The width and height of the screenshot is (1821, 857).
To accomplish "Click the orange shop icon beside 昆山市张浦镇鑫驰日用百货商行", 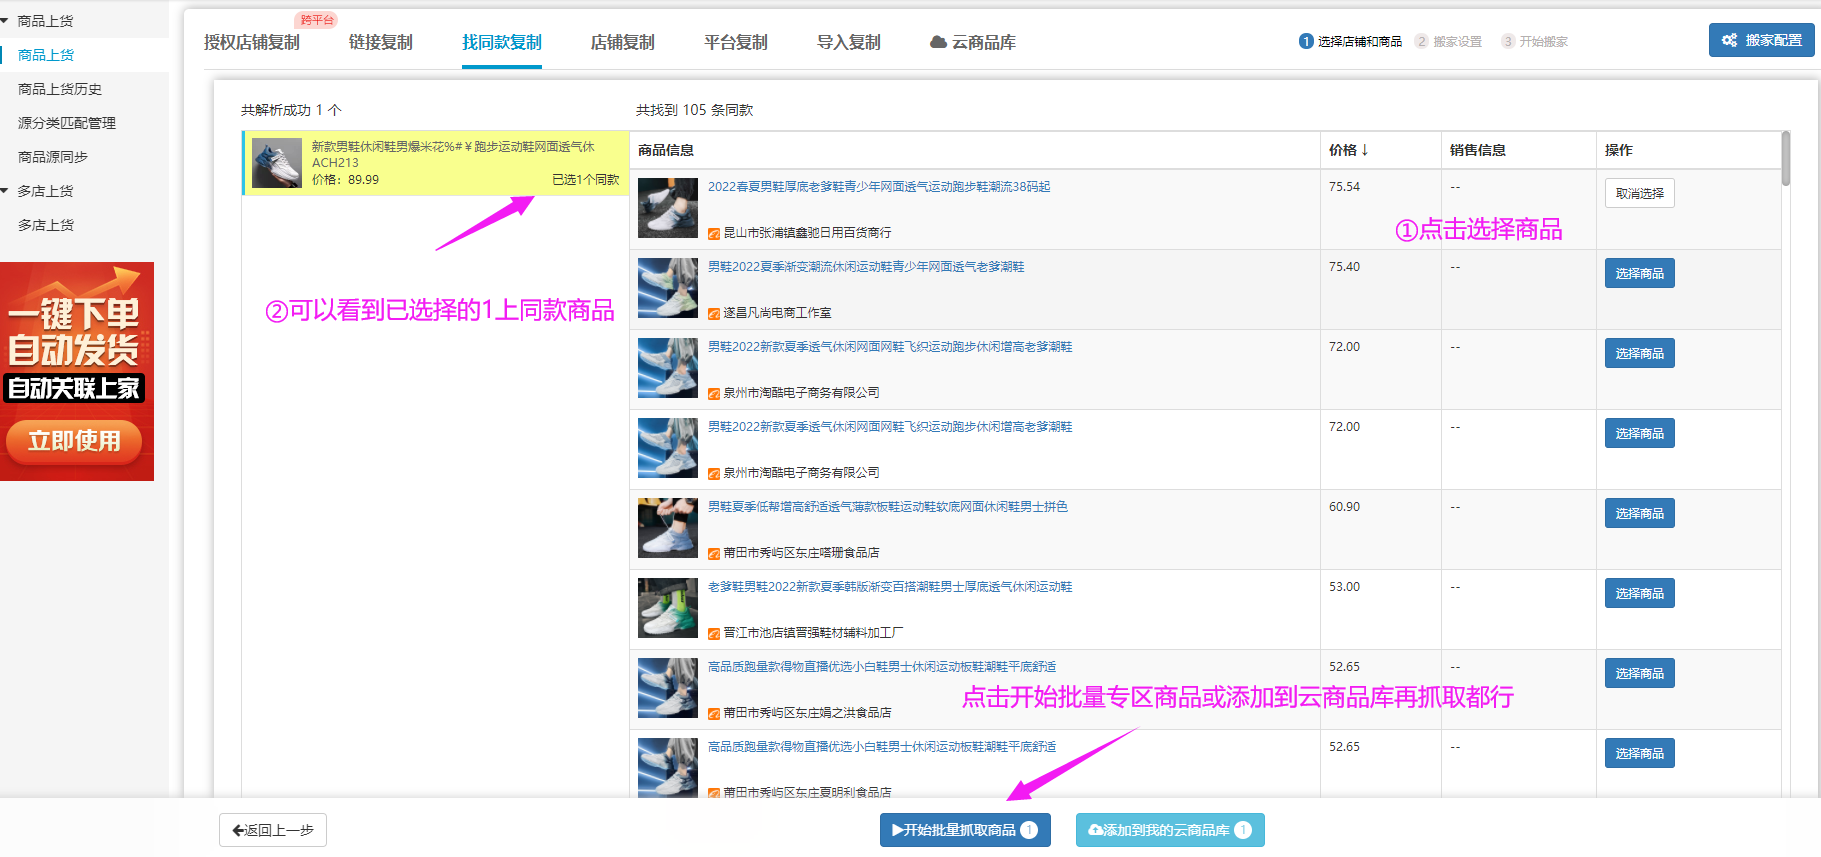I will coord(714,233).
